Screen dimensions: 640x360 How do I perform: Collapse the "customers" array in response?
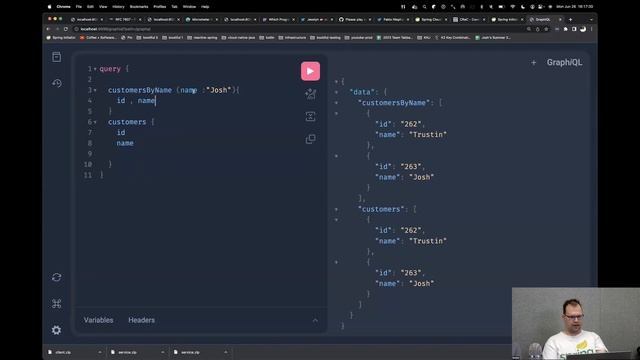coord(336,209)
